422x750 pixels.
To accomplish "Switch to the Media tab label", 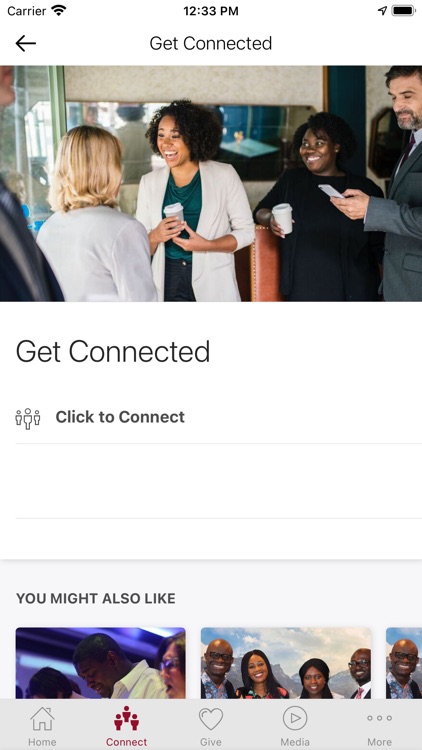I will coord(295,742).
